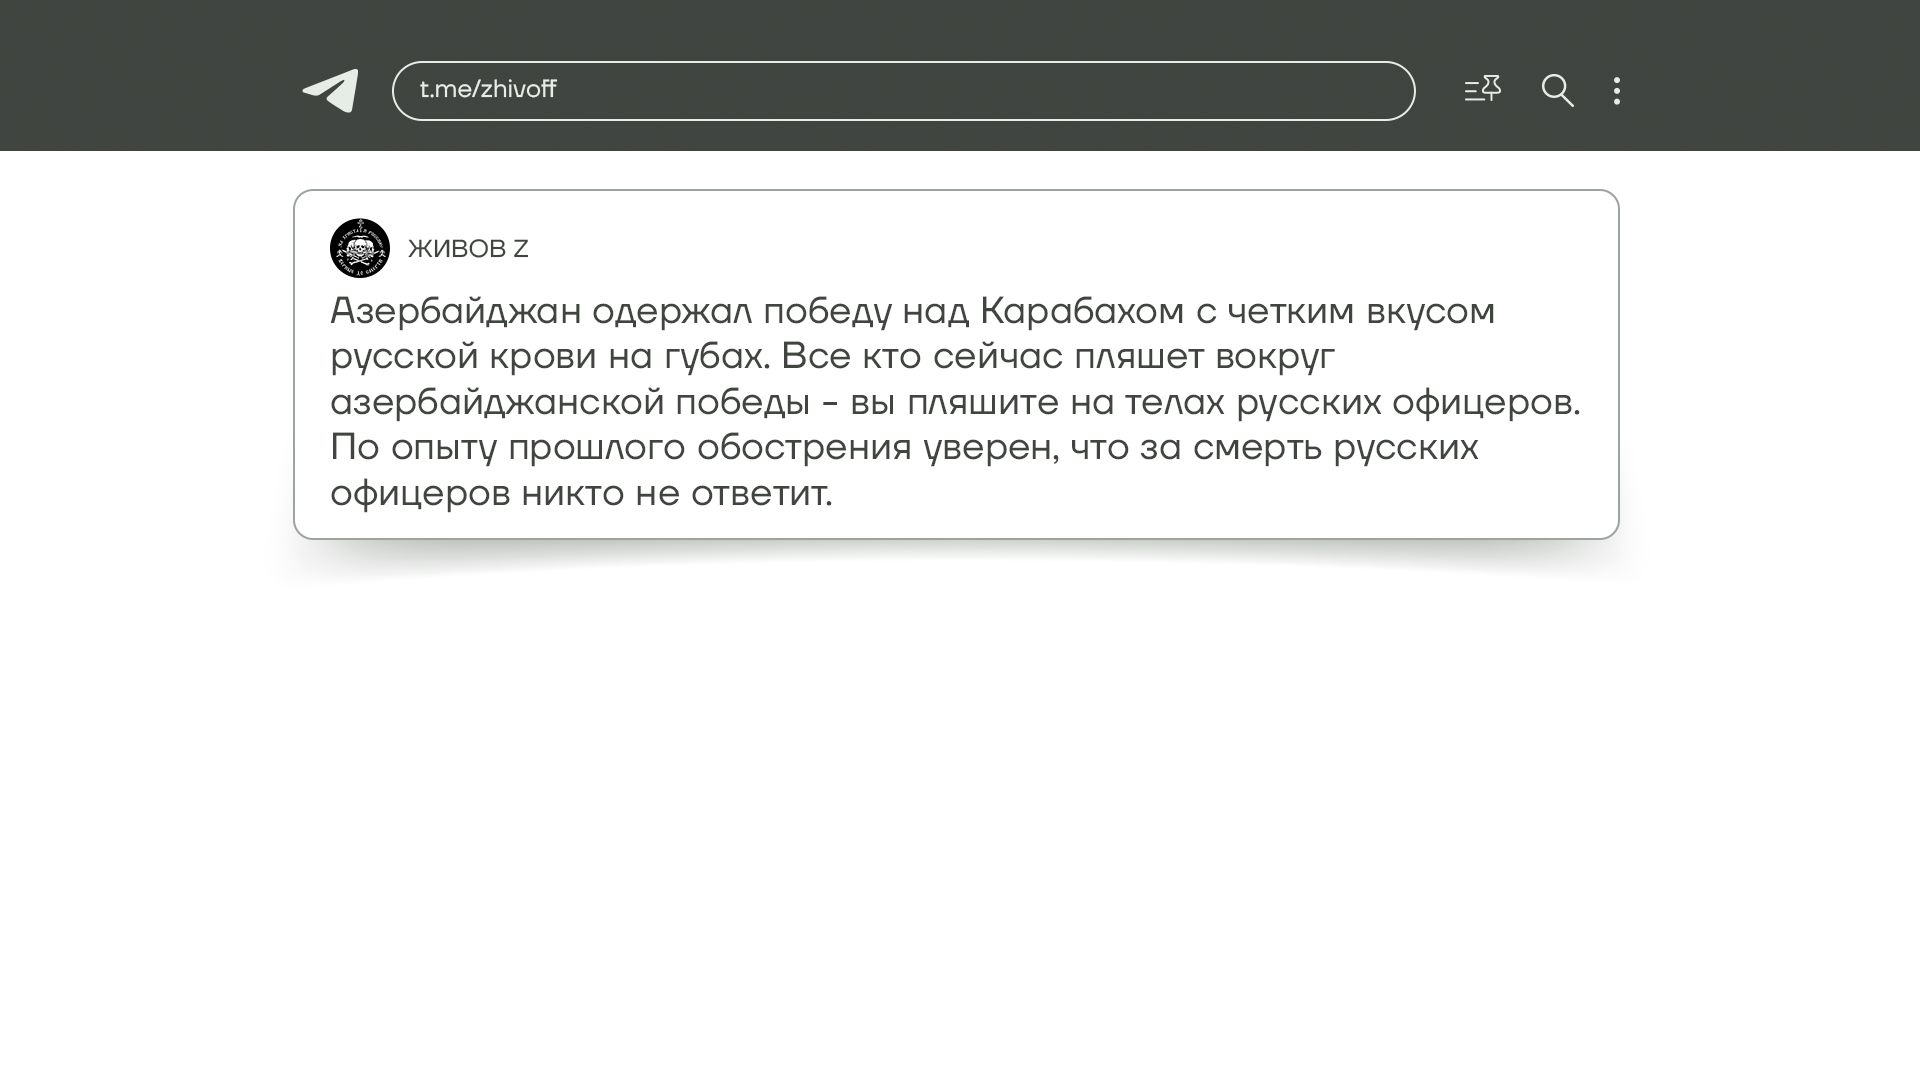1920x1080 pixels.
Task: Open the three-dot more options menu
Action: click(1617, 91)
